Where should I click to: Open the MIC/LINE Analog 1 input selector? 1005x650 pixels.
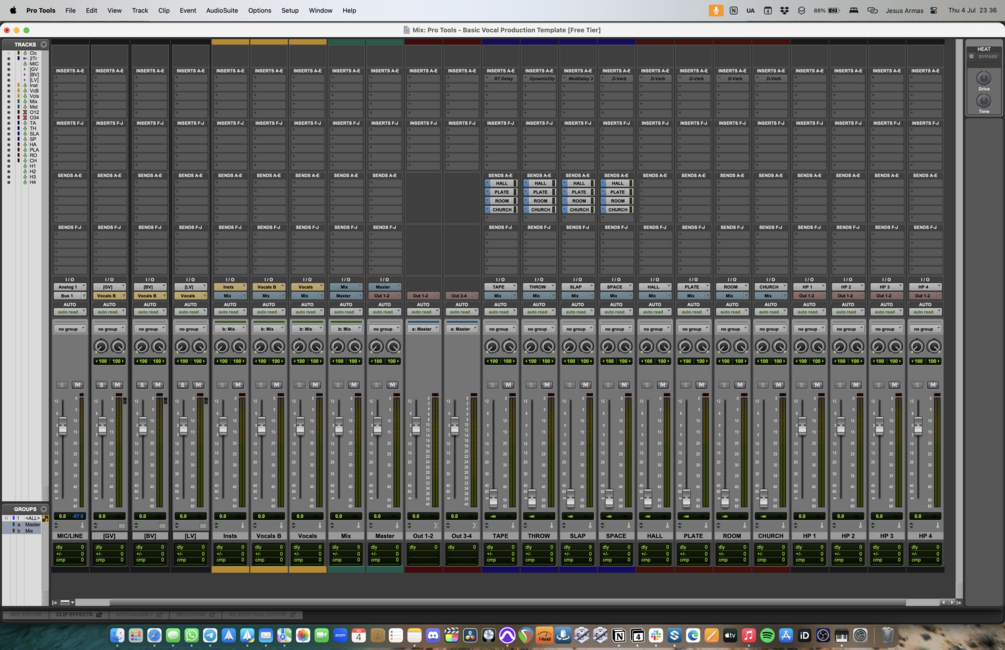coord(70,287)
